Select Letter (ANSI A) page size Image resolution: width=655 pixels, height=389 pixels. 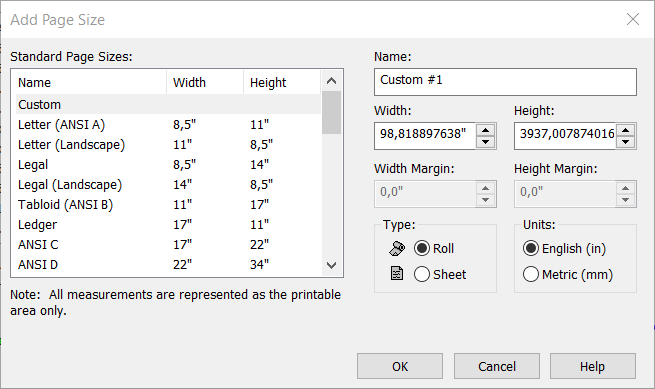[x=168, y=125]
